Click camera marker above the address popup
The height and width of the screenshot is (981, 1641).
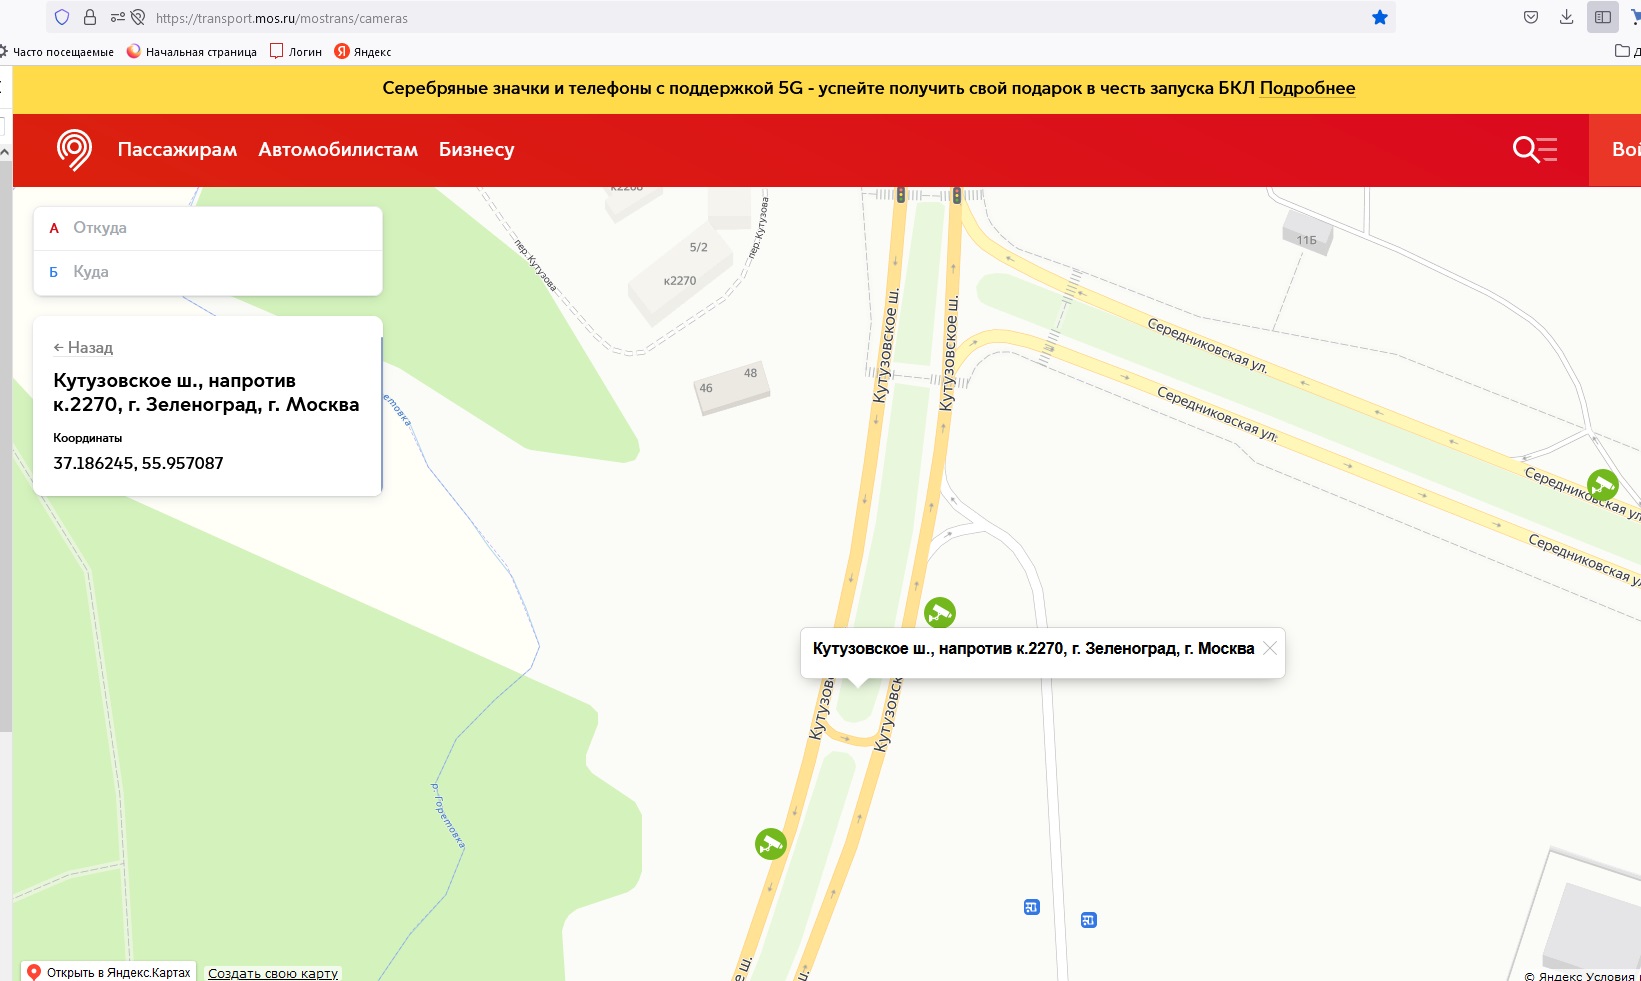coord(939,612)
